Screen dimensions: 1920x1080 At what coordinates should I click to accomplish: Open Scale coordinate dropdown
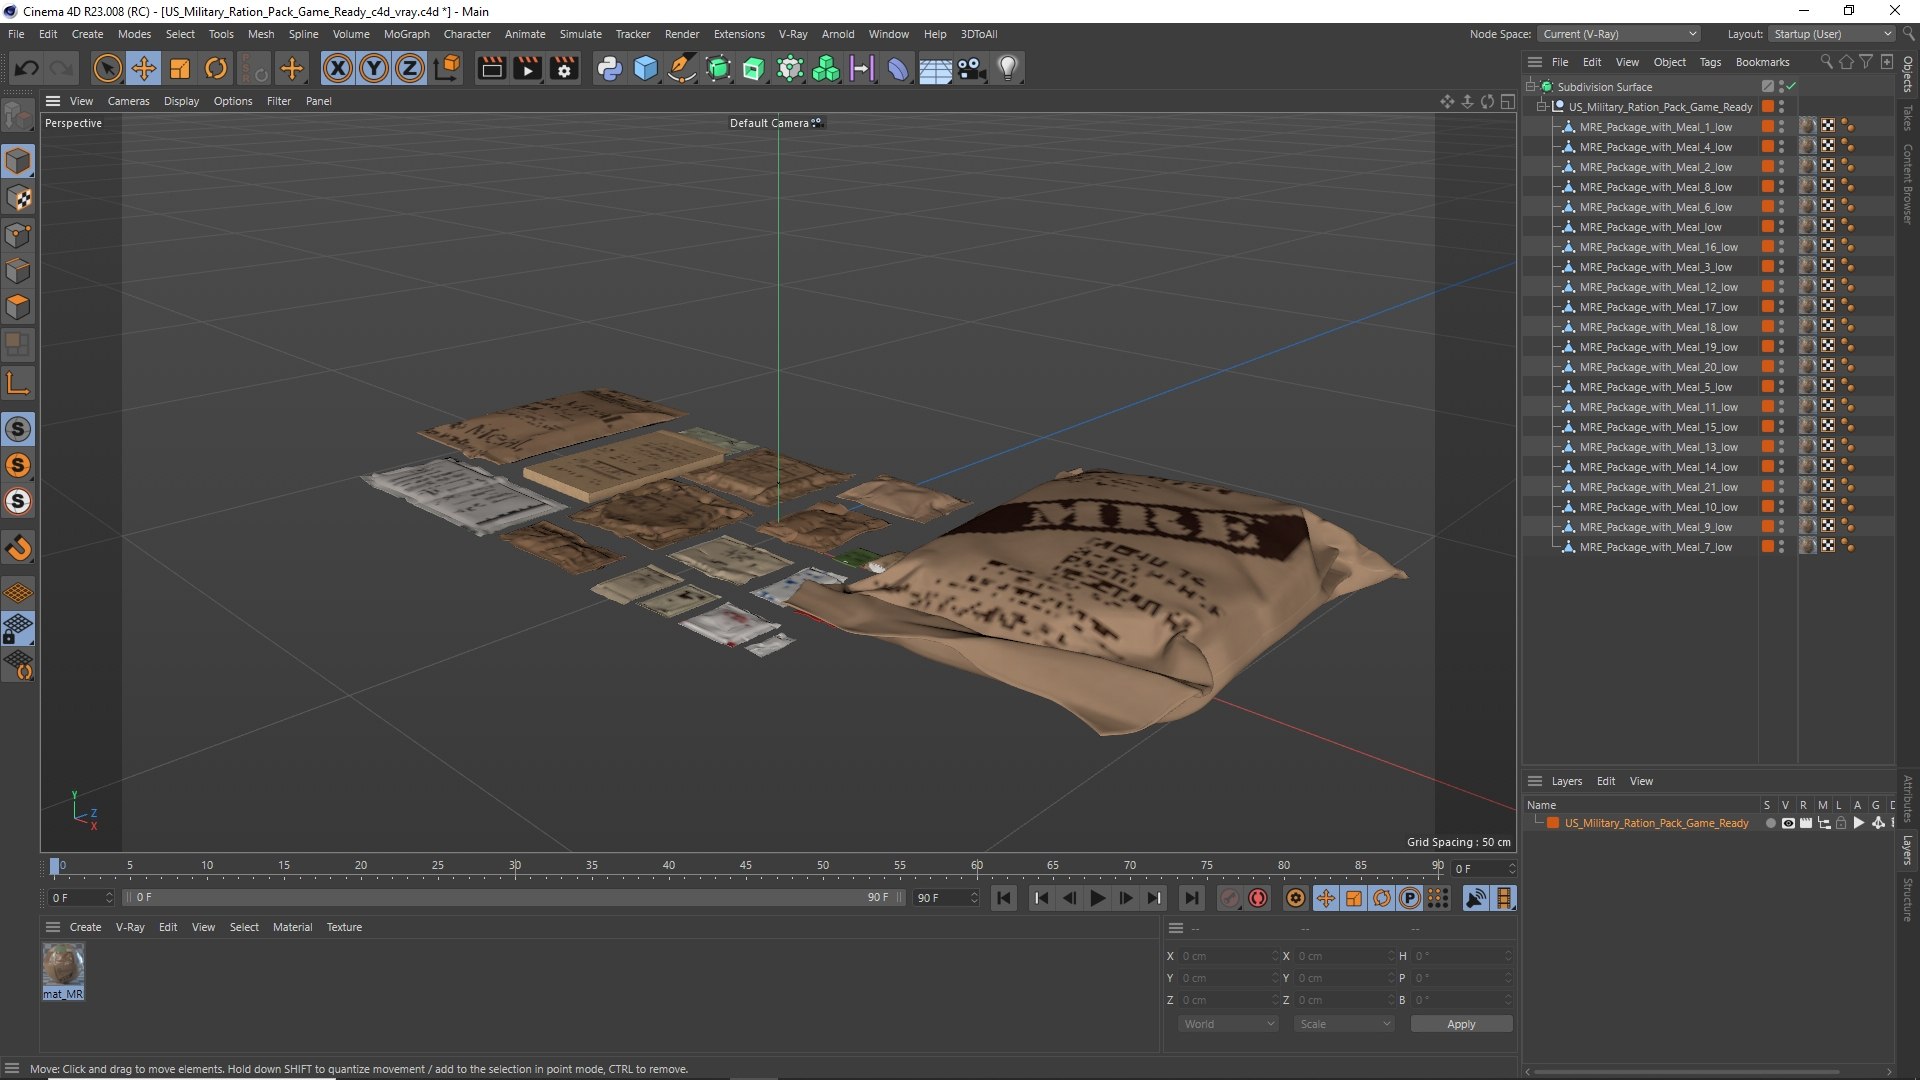tap(1344, 1024)
